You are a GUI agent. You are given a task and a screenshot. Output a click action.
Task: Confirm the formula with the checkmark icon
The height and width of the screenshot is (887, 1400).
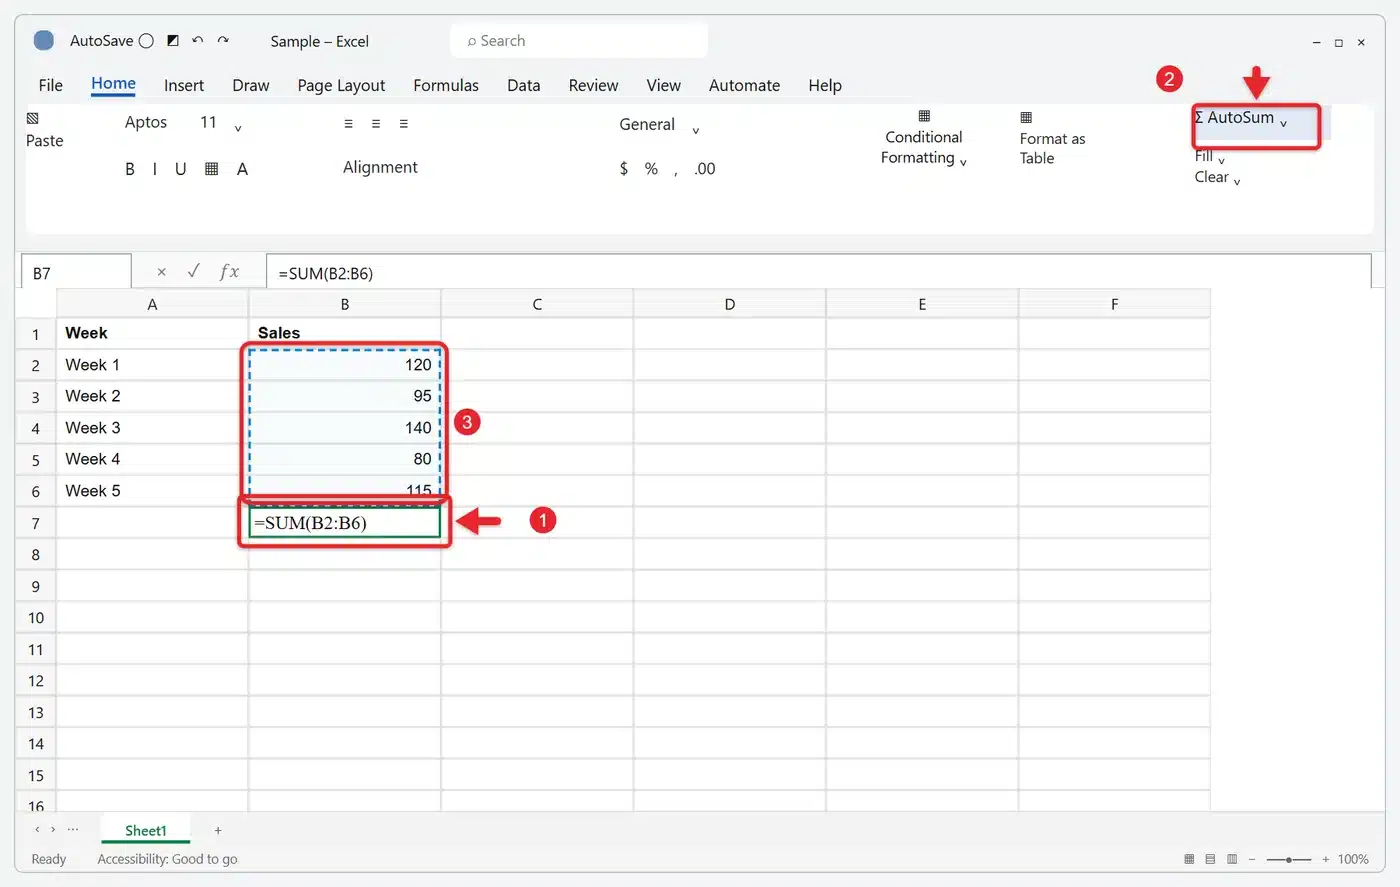194,271
